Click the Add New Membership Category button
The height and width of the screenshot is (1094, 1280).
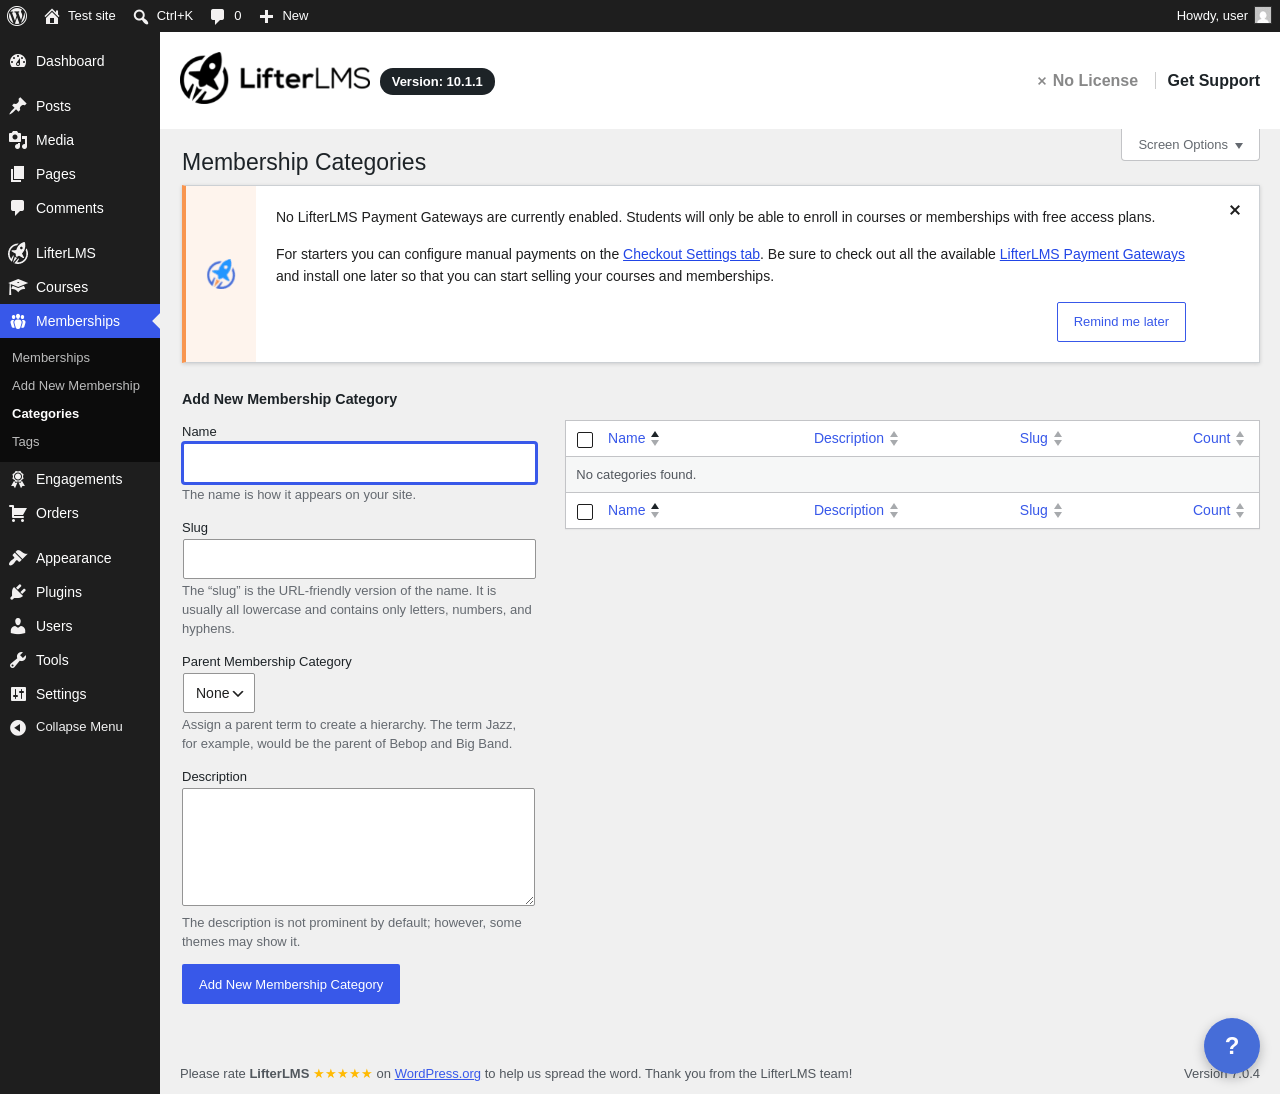click(291, 984)
